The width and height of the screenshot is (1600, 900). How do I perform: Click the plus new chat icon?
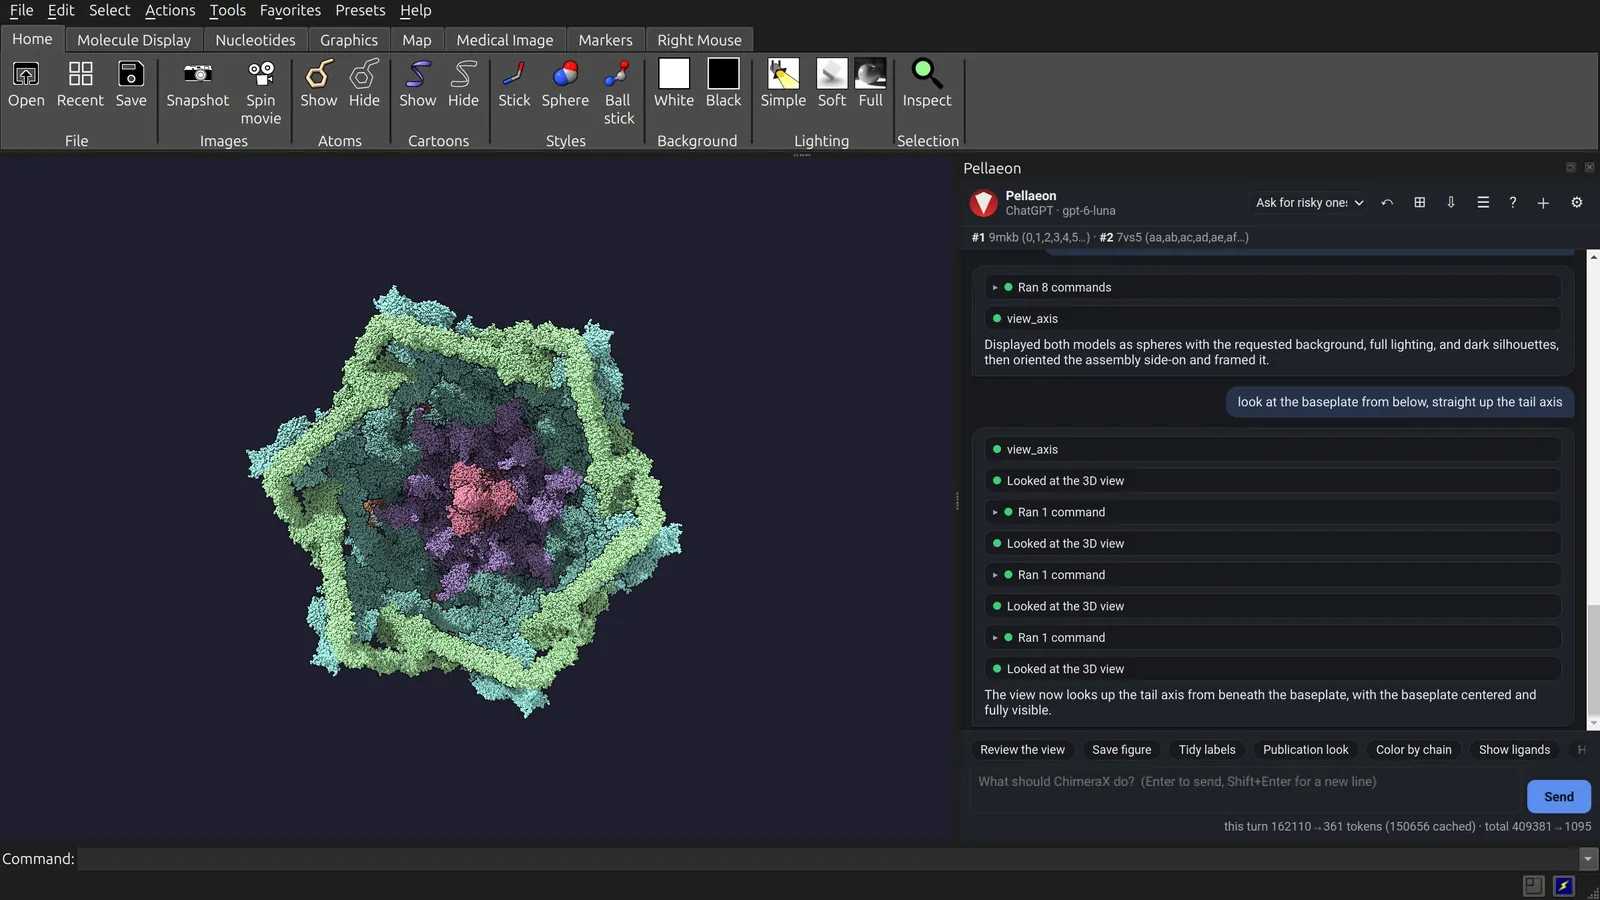(1543, 203)
